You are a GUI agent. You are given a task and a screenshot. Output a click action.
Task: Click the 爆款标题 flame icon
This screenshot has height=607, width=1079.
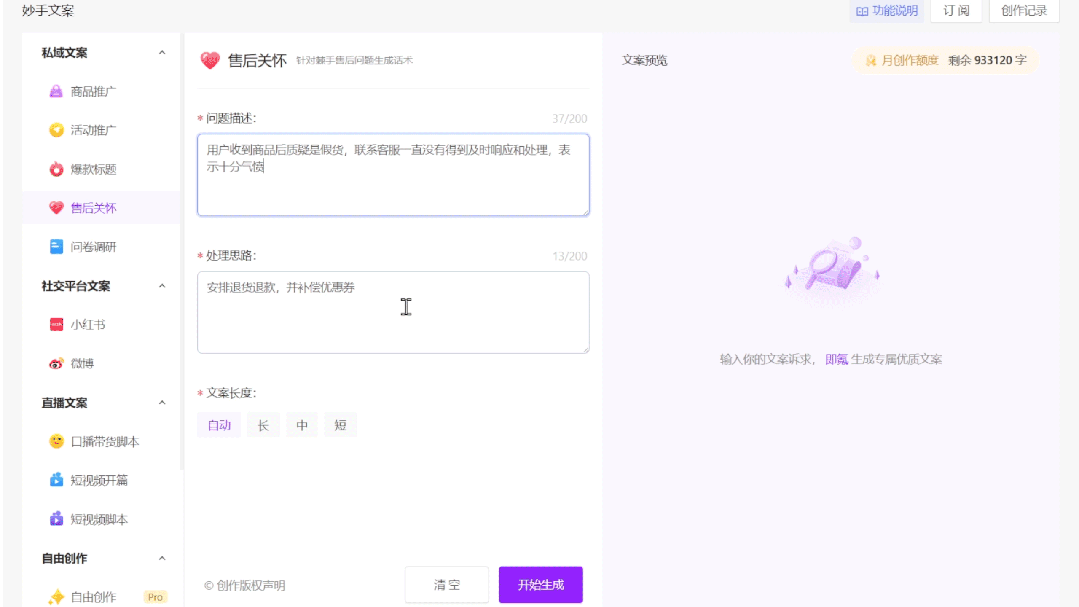click(58, 170)
